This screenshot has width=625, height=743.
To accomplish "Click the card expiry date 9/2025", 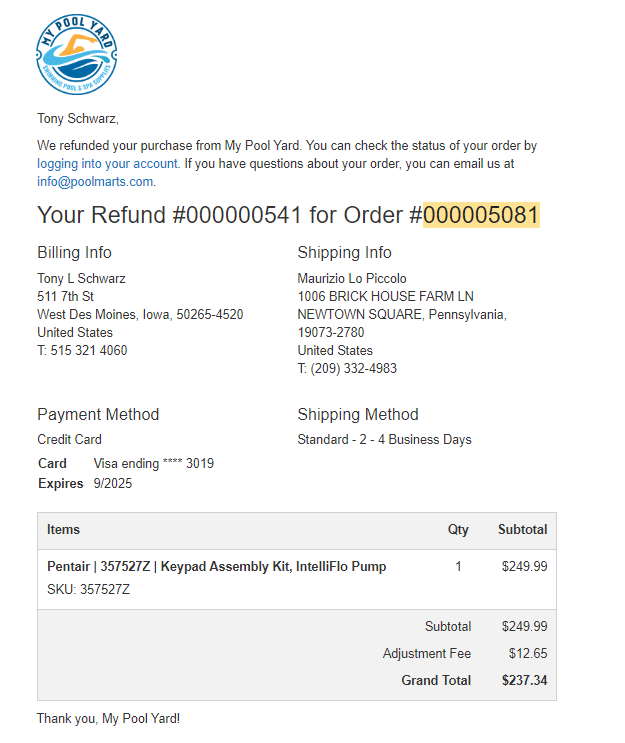I will pyautogui.click(x=113, y=483).
